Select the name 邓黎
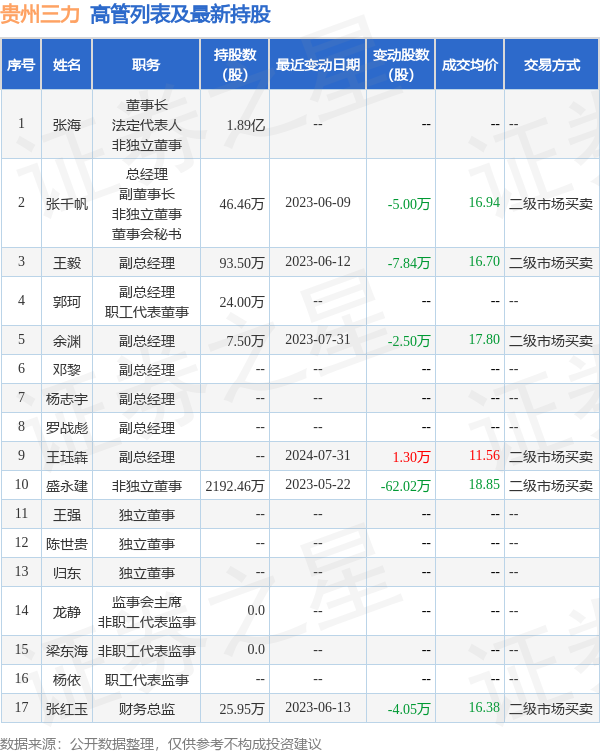Image resolution: width=600 pixels, height=753 pixels. coord(67,370)
